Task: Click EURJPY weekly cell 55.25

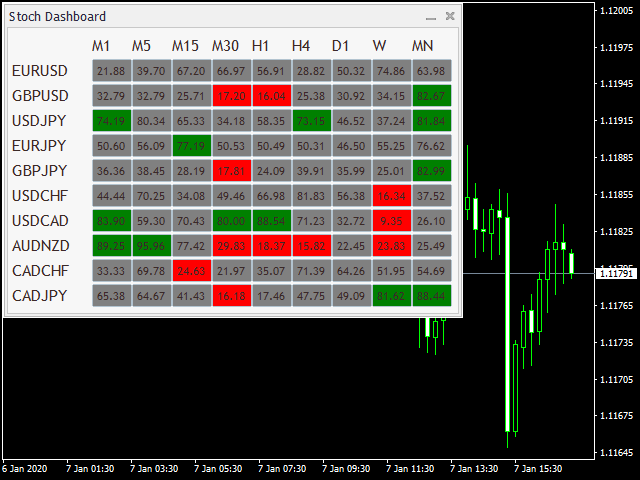Action: (391, 146)
